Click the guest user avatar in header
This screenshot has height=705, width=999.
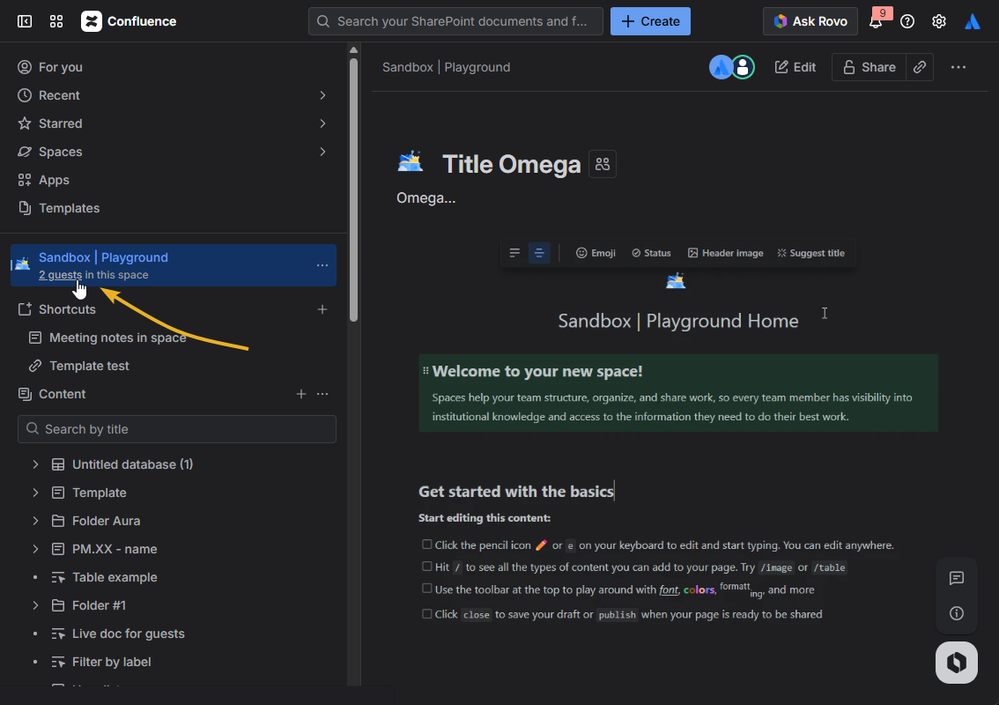pyautogui.click(x=742, y=67)
